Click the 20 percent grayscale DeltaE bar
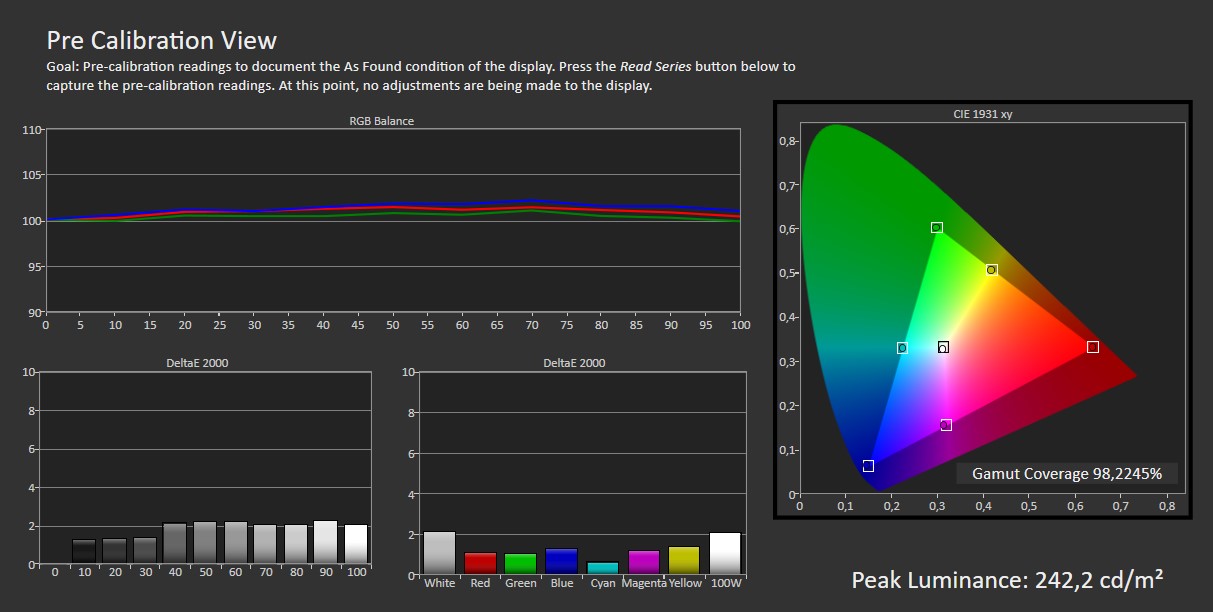Screen dimensions: 1213x612 click(114, 551)
